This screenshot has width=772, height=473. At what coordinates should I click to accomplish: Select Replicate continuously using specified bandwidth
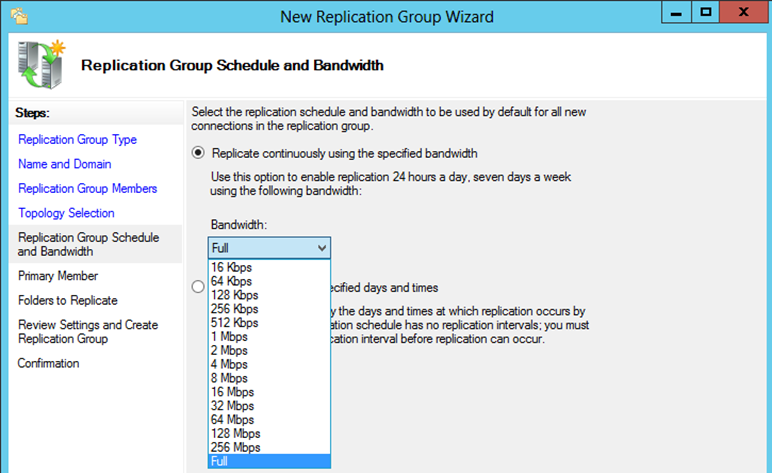coord(198,153)
